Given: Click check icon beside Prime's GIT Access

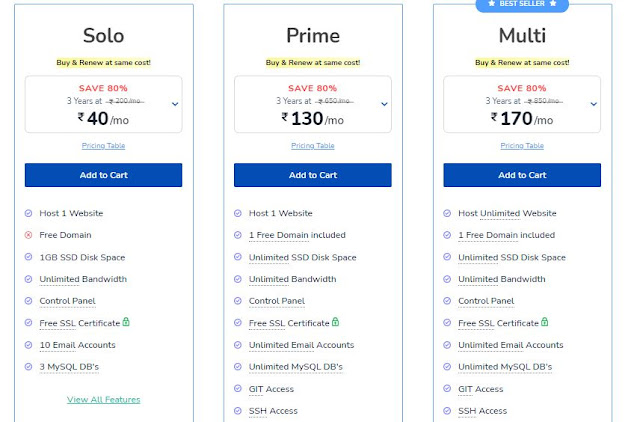Looking at the screenshot, I should point(238,389).
